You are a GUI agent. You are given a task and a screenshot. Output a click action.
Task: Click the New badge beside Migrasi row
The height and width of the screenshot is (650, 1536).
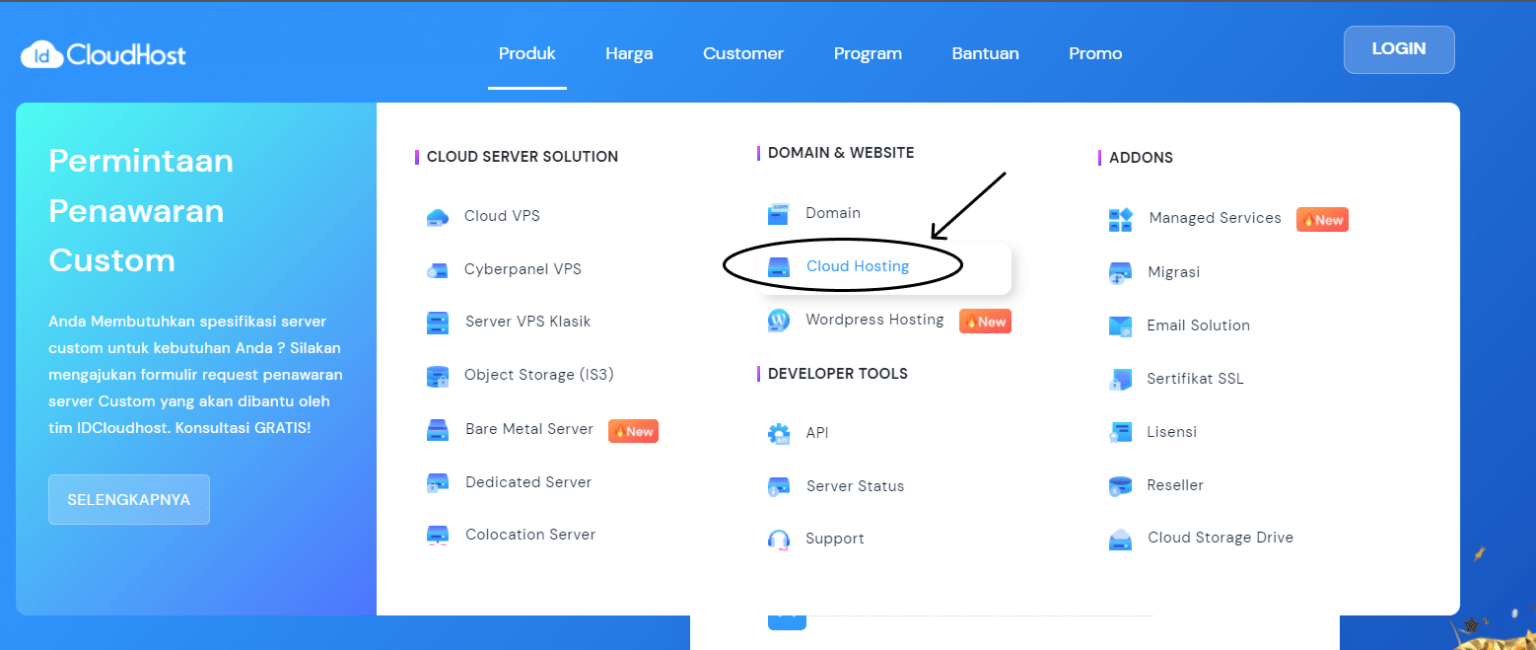[x=1322, y=219]
